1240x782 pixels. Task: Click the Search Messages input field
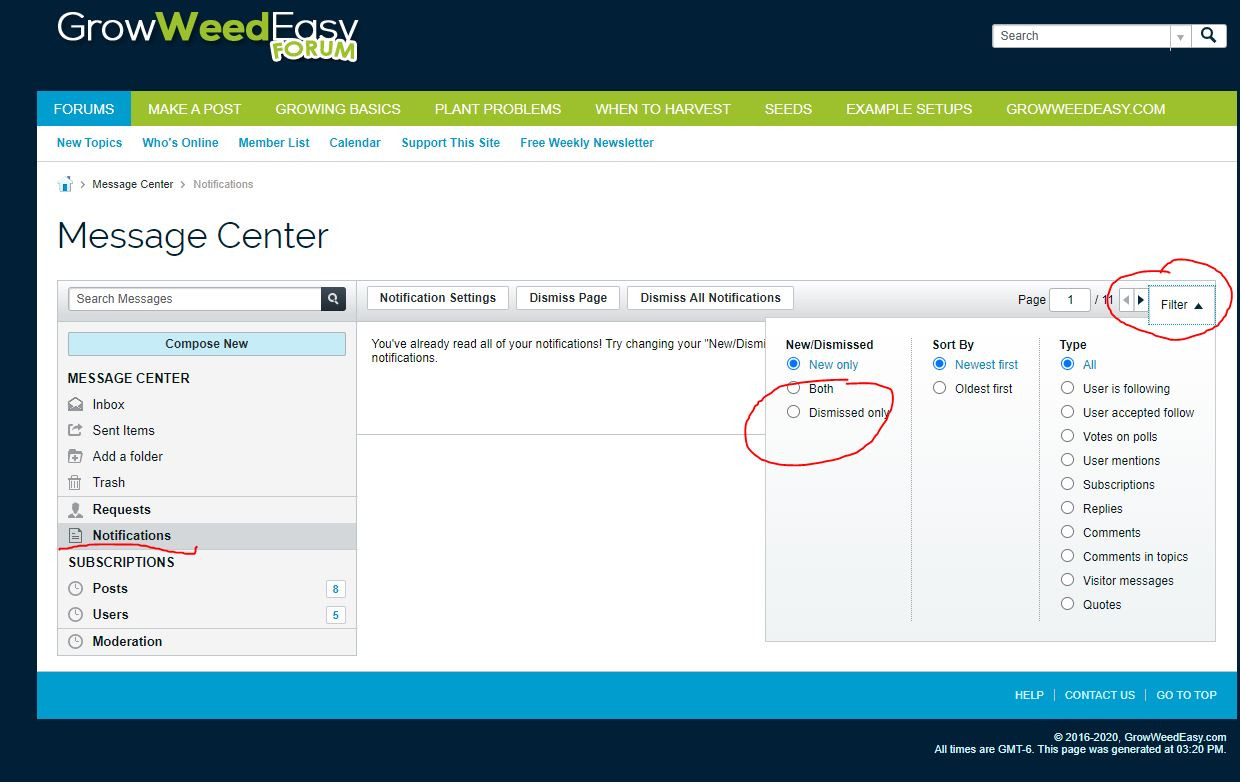pos(194,299)
